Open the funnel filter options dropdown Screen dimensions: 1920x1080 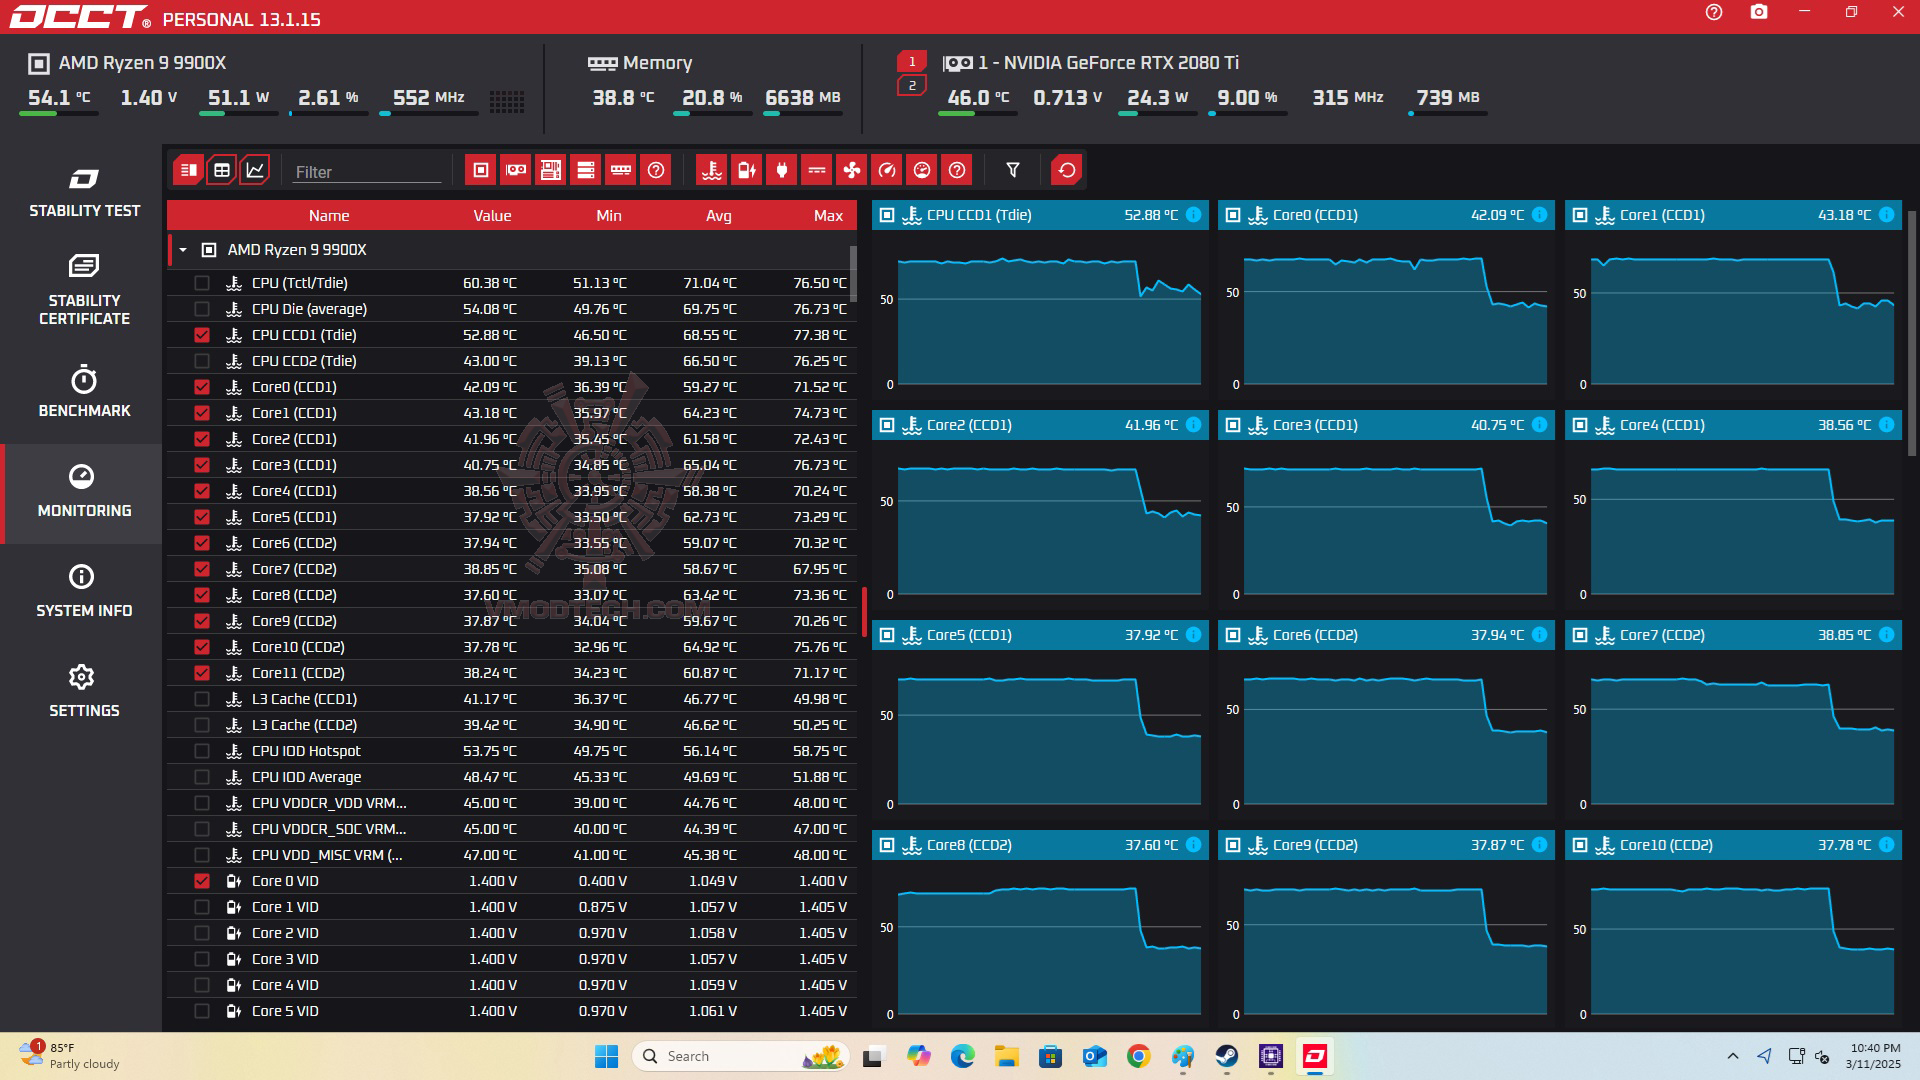[1012, 170]
